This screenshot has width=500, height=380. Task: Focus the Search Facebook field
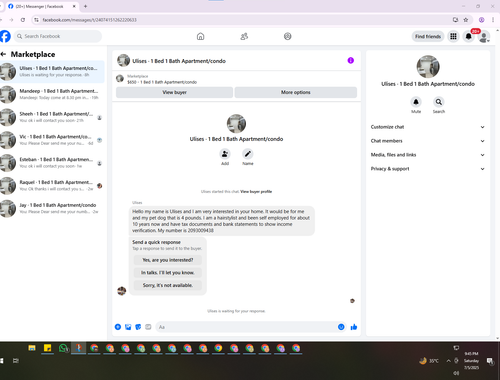coord(58,36)
